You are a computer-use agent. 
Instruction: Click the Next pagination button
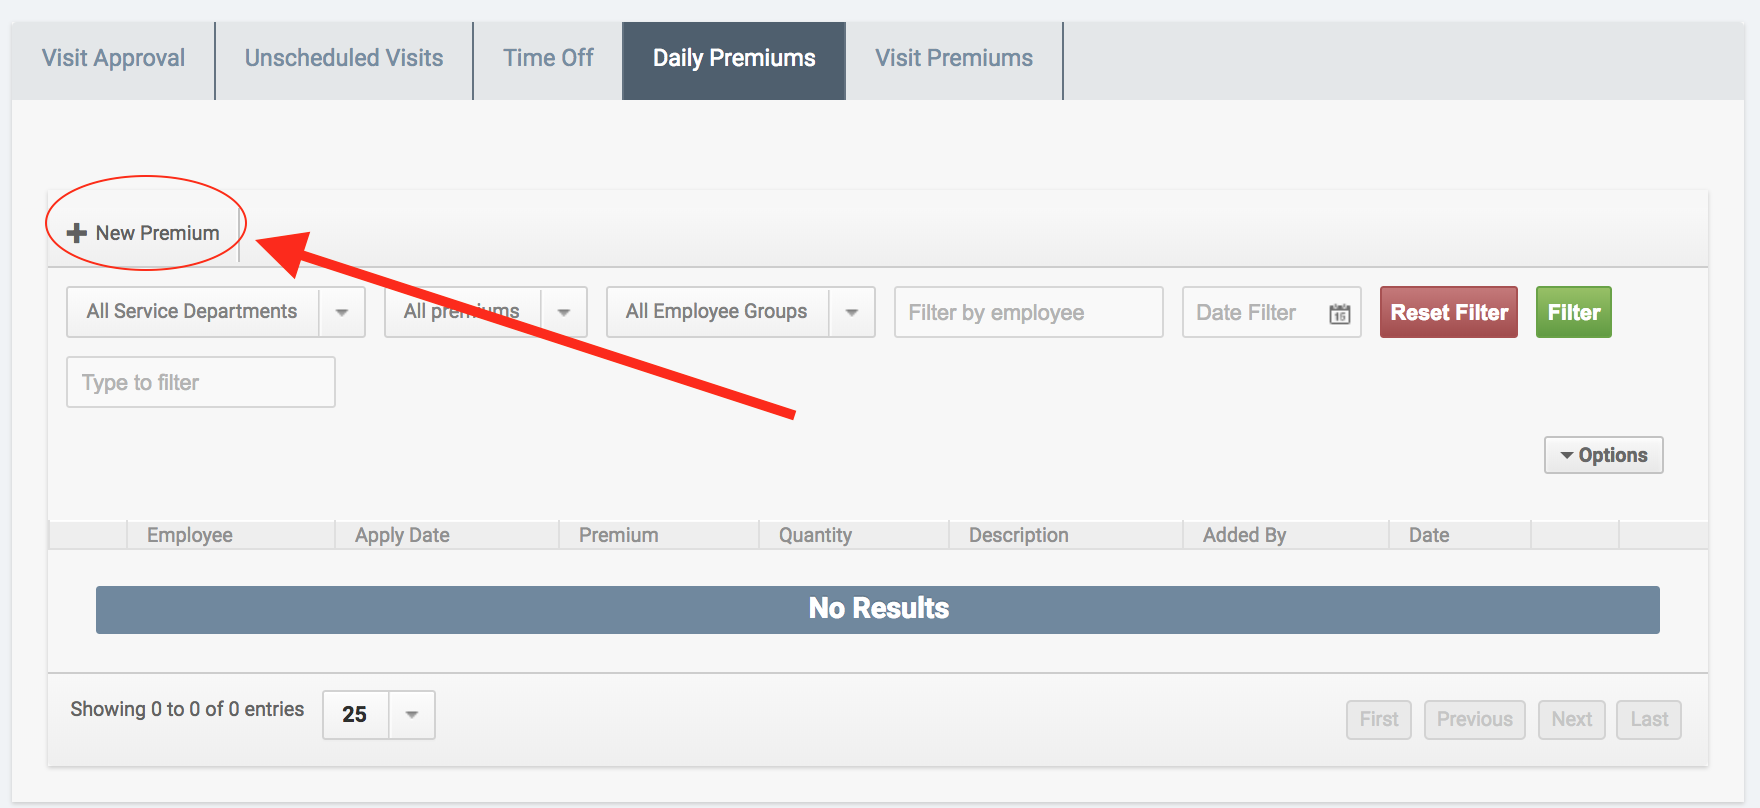[x=1571, y=719]
